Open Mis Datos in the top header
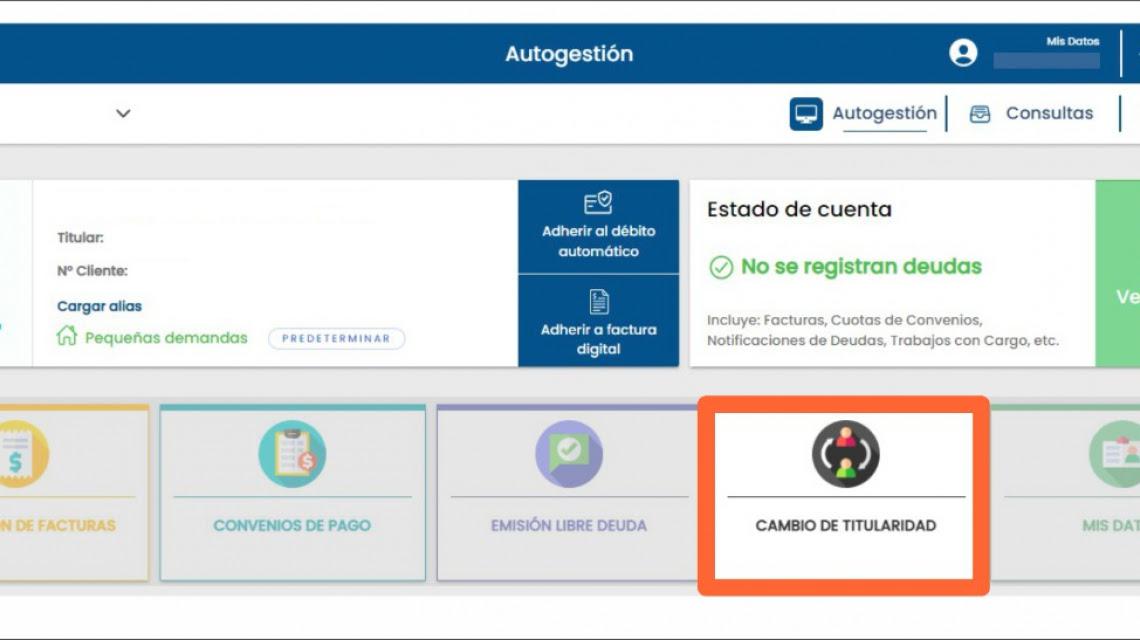 click(1072, 42)
